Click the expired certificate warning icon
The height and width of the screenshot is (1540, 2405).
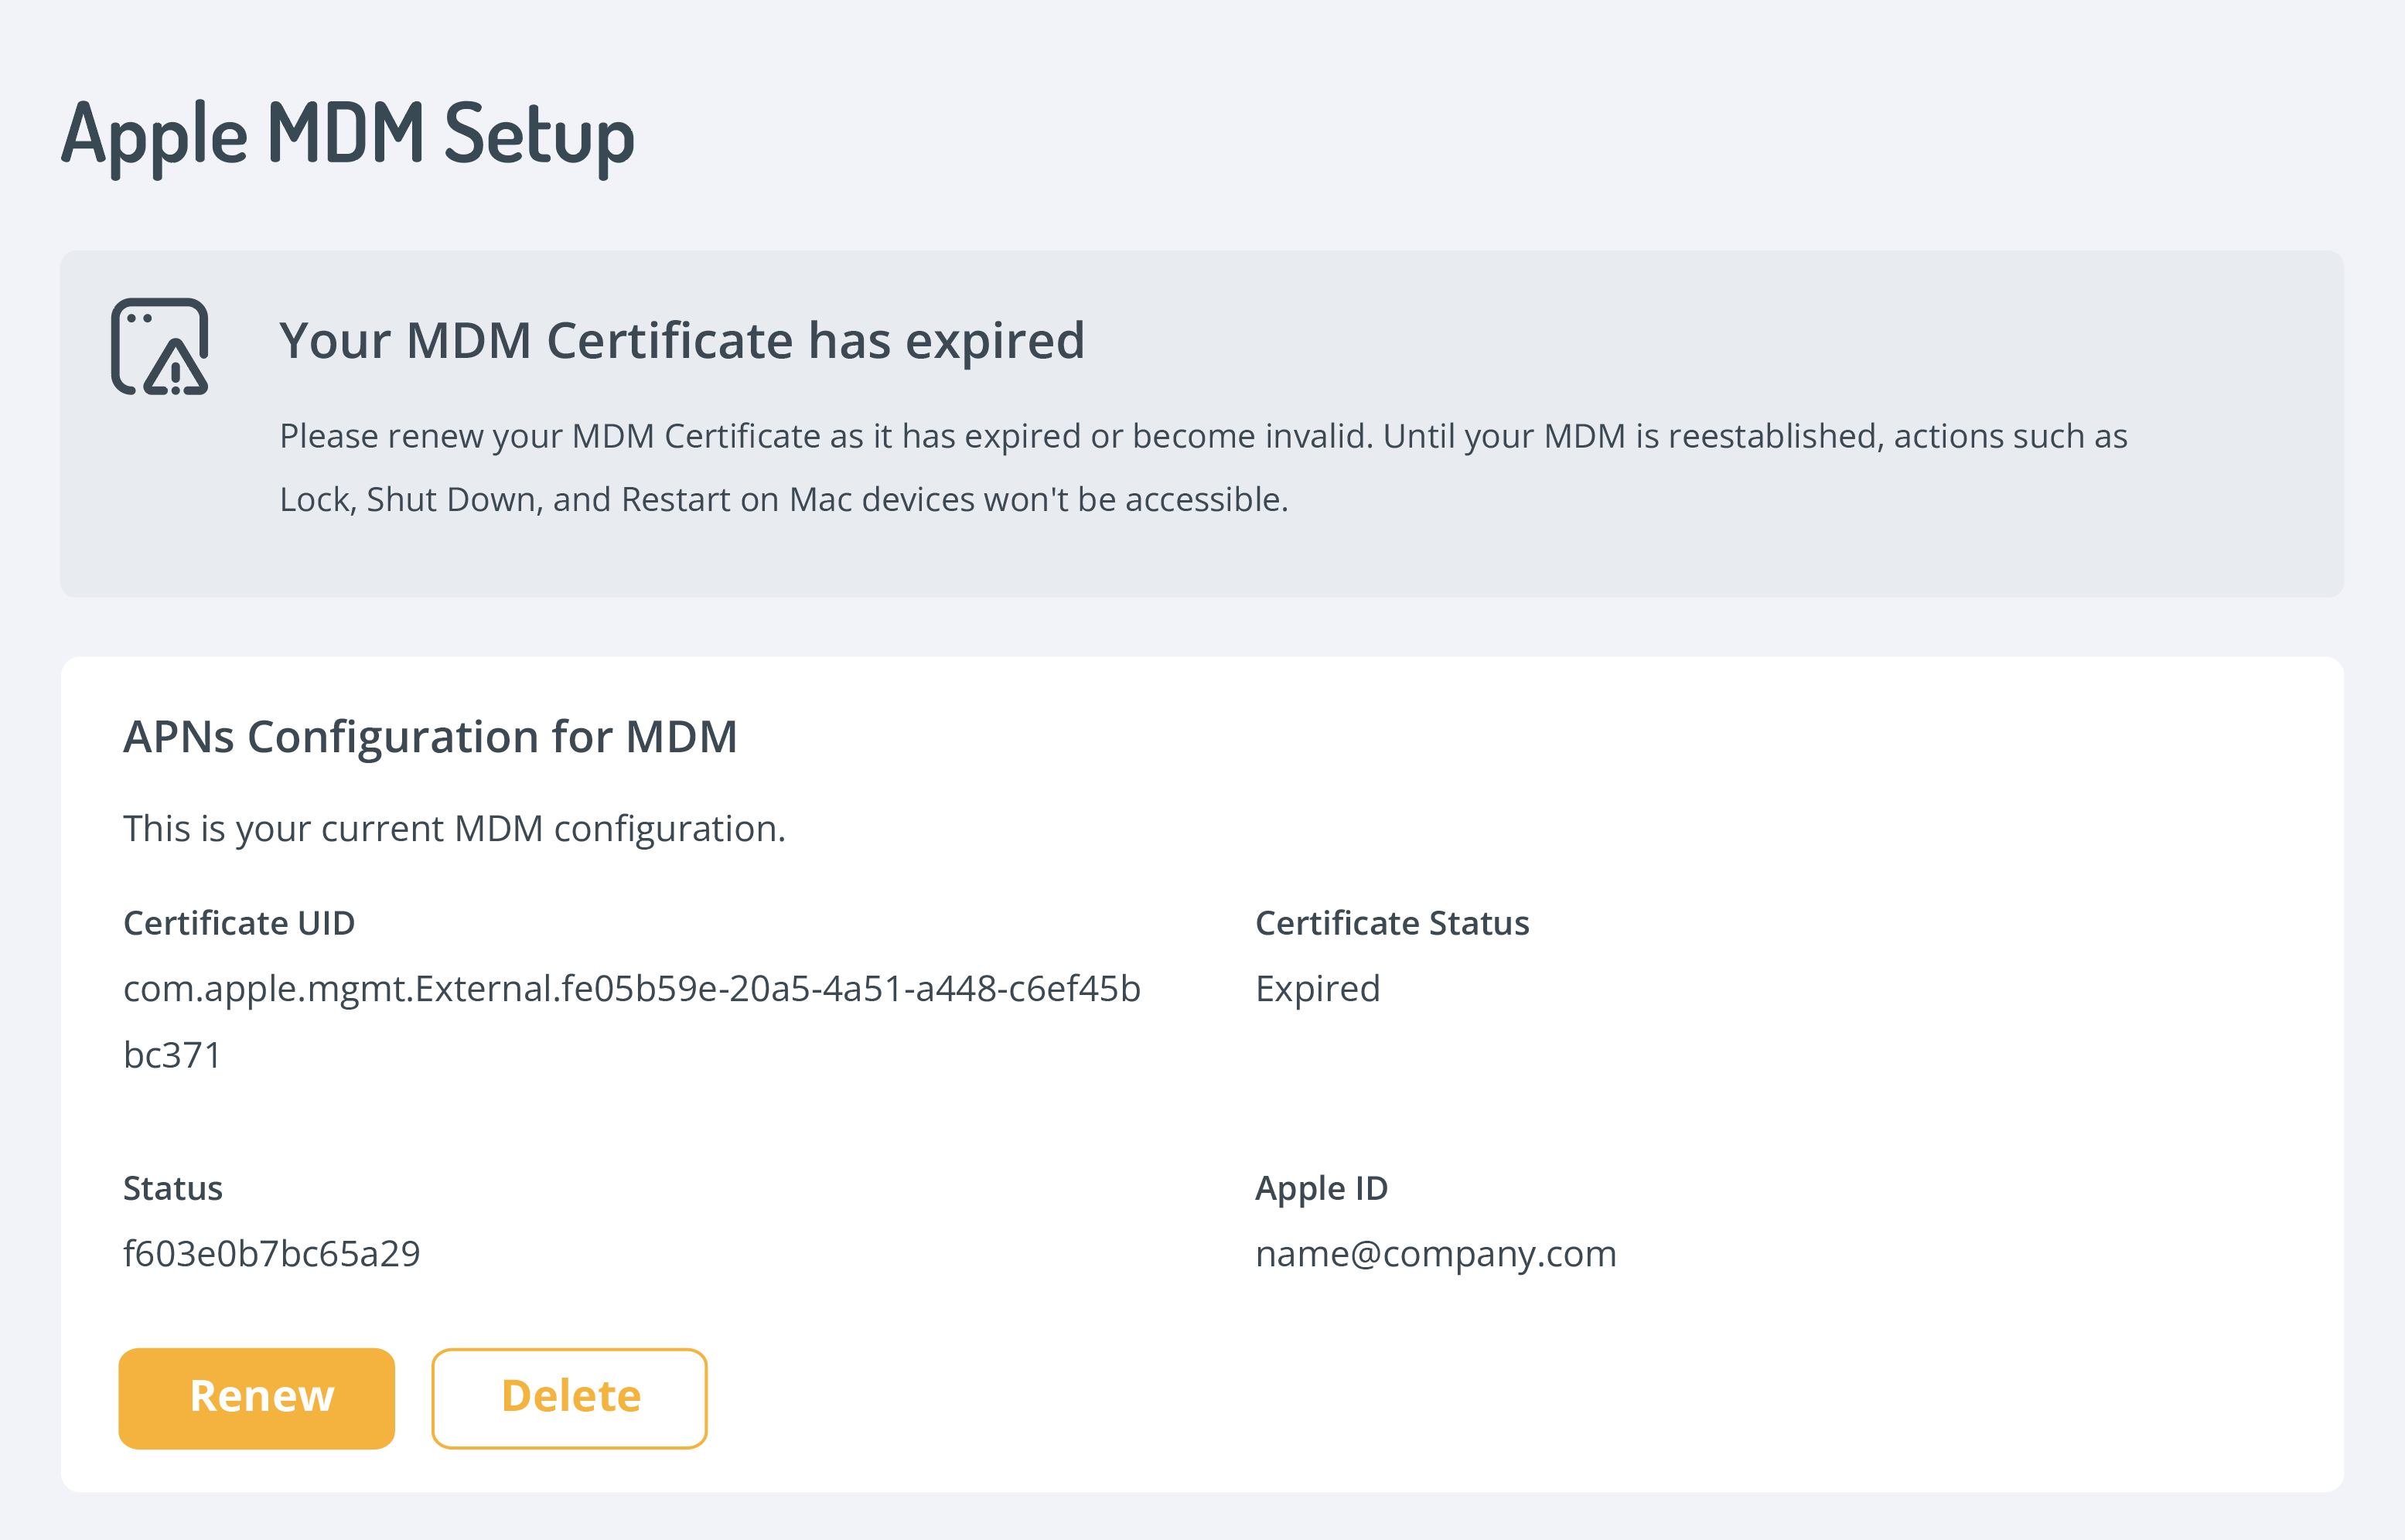(x=160, y=346)
